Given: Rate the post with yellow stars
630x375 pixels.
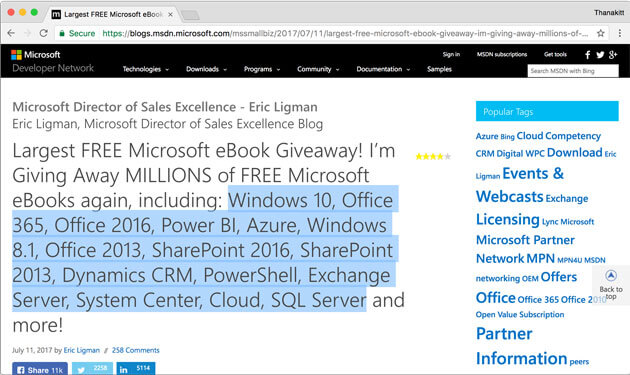Looking at the screenshot, I should coord(433,156).
